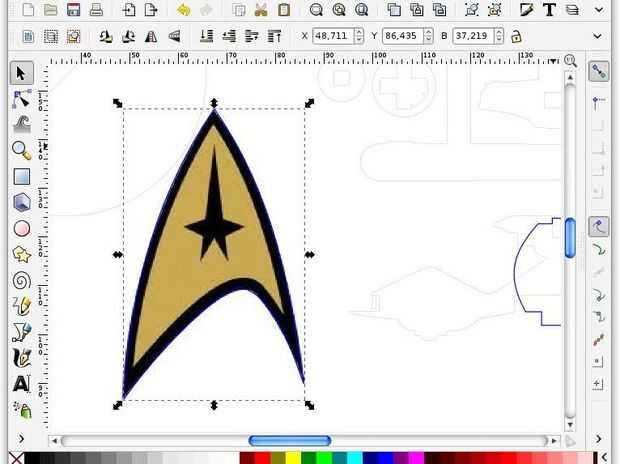Screen dimensions: 620x464
Task: Expand the snap bar overflow chevron
Action: tap(598, 439)
